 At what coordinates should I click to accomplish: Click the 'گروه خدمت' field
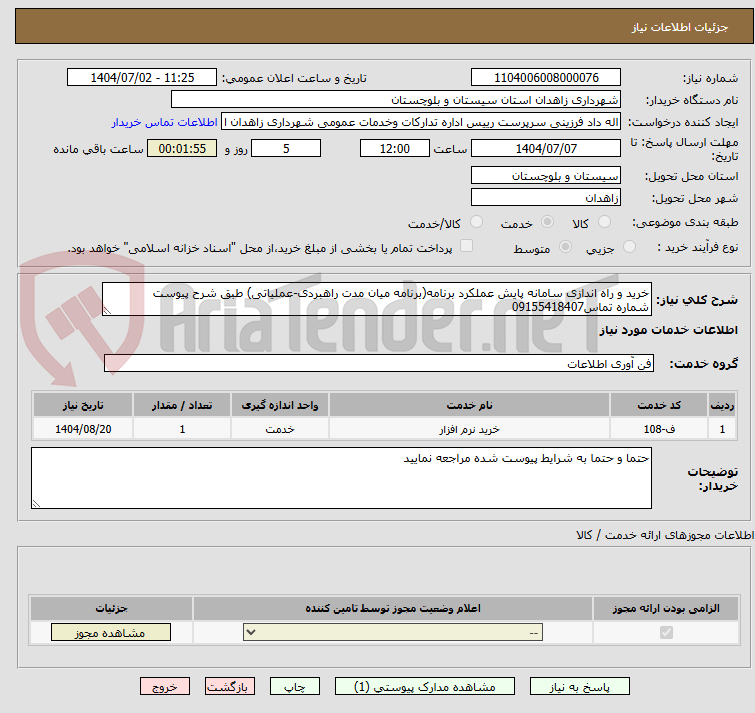379,365
